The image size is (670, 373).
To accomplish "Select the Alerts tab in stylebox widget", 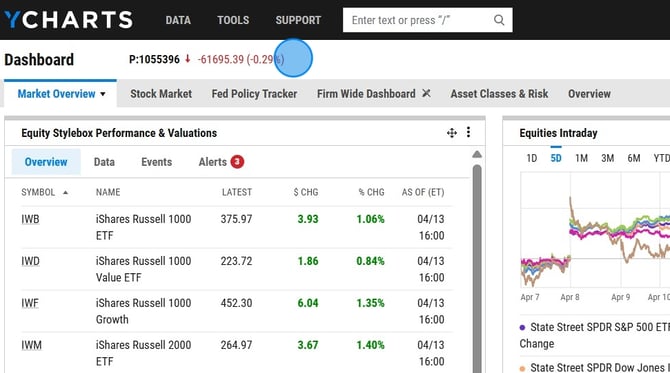I will tap(213, 162).
